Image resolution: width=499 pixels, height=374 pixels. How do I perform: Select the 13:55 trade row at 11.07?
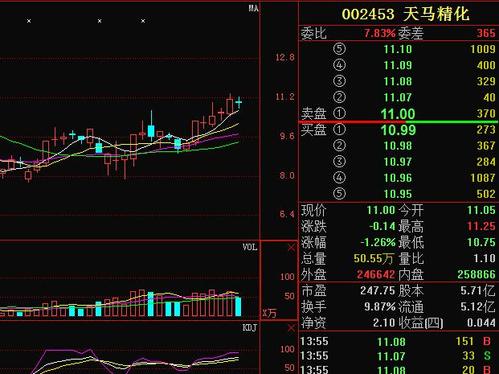coord(399,356)
